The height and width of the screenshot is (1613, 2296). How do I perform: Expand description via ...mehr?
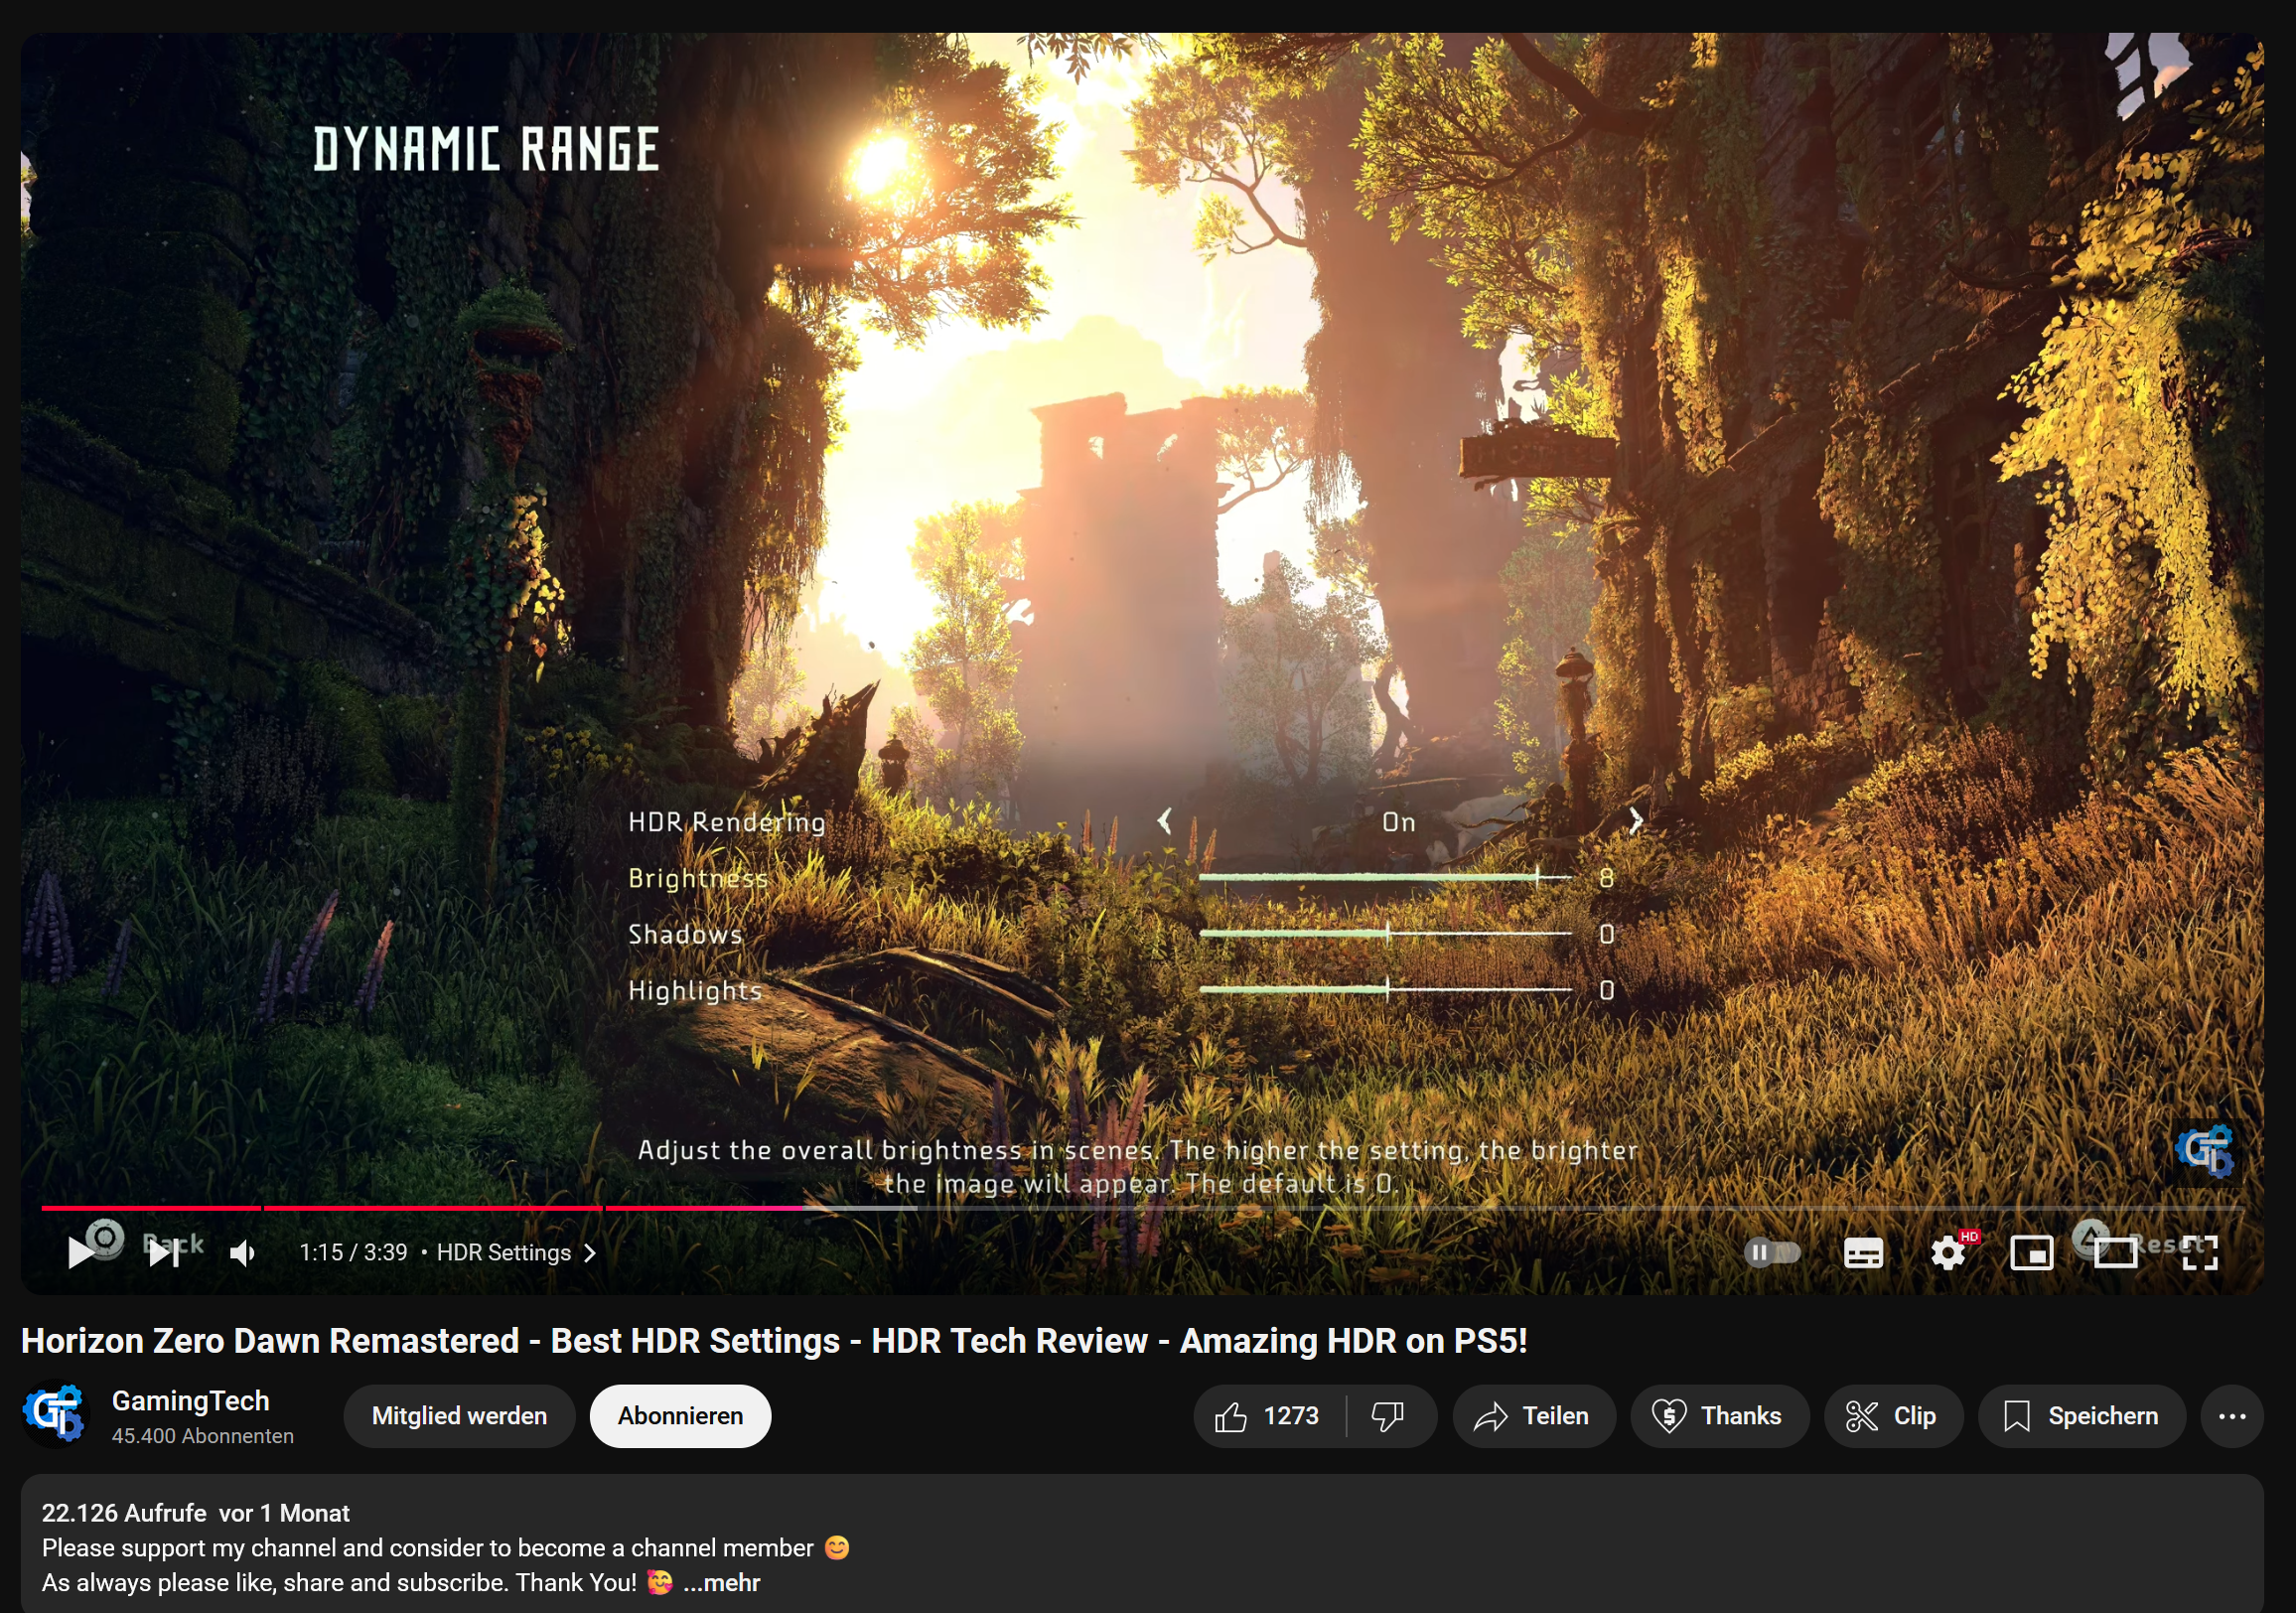point(722,1583)
